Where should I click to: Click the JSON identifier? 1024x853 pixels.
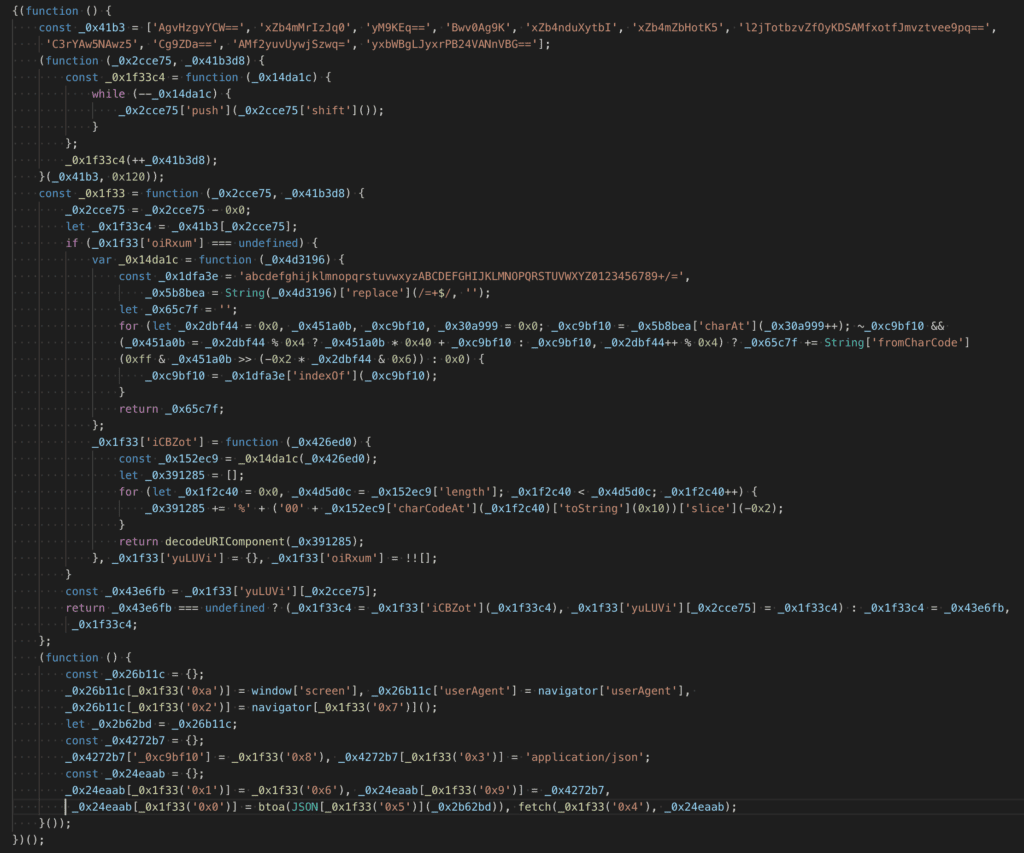pyautogui.click(x=304, y=807)
